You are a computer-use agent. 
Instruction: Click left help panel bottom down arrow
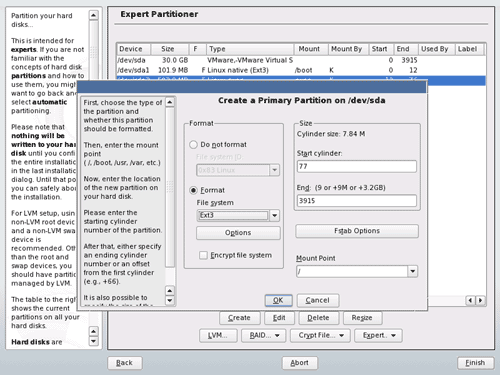94,342
